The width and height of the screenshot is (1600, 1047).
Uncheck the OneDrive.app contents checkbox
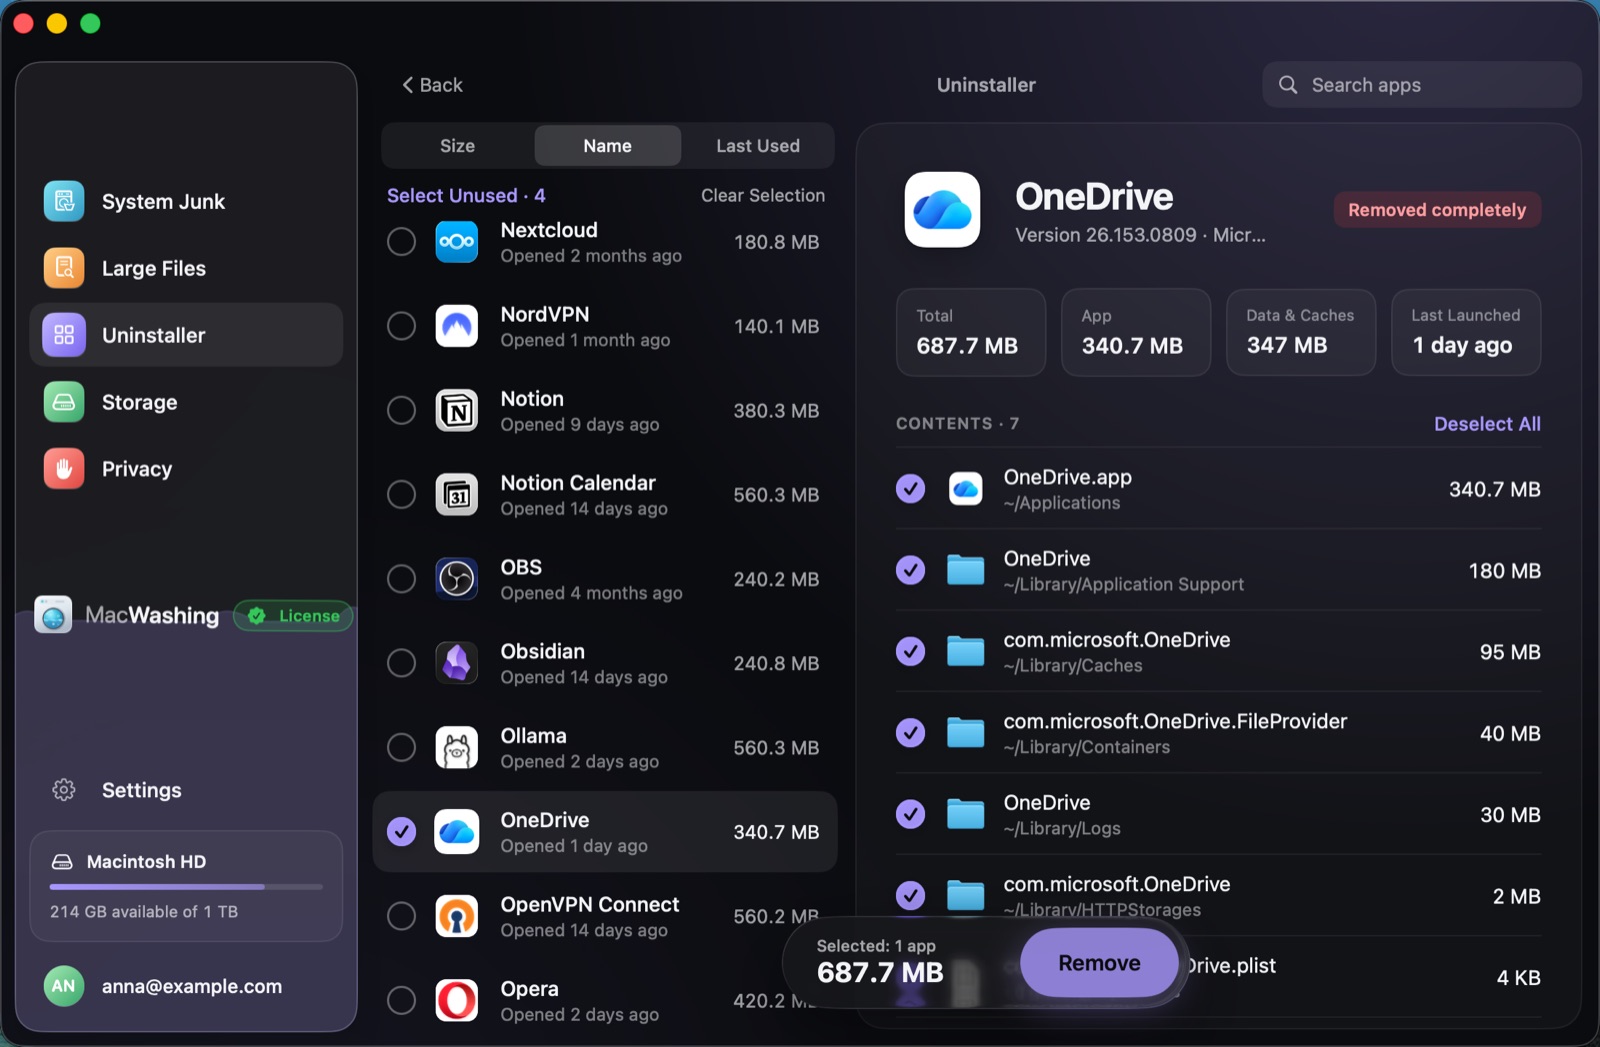pos(911,489)
